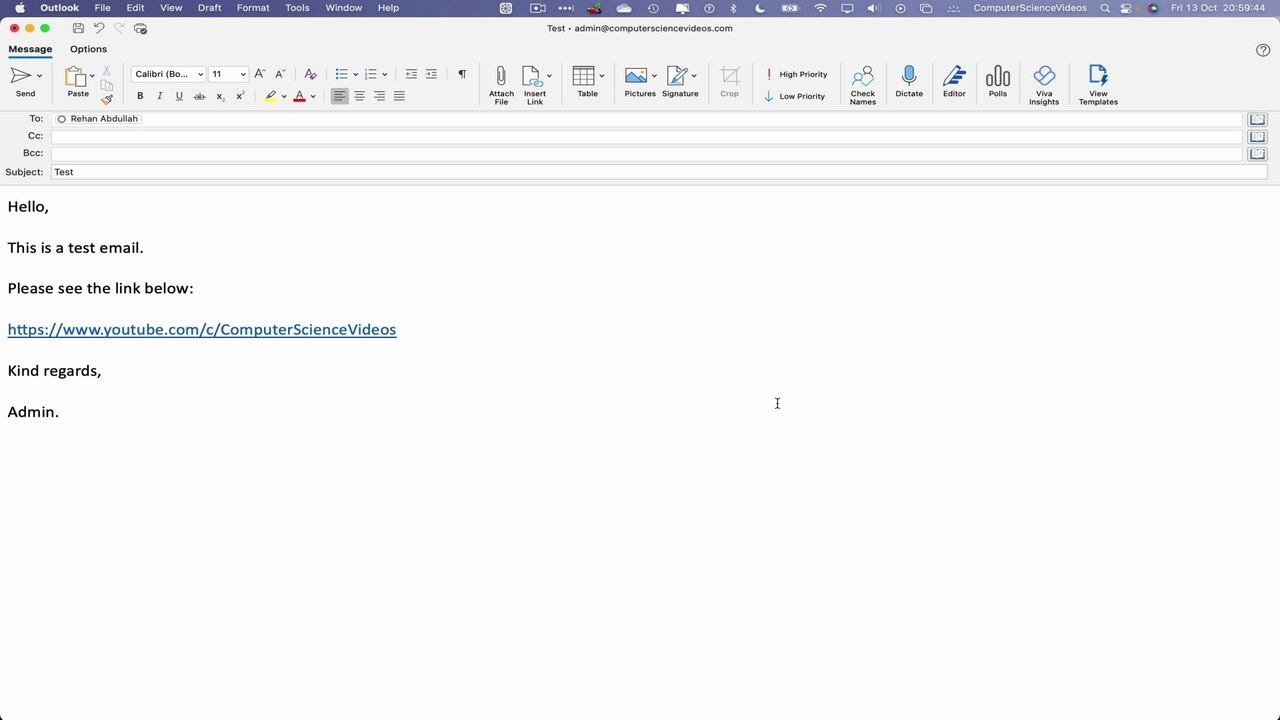The image size is (1280, 720).
Task: Toggle Underline formatting
Action: [x=179, y=96]
